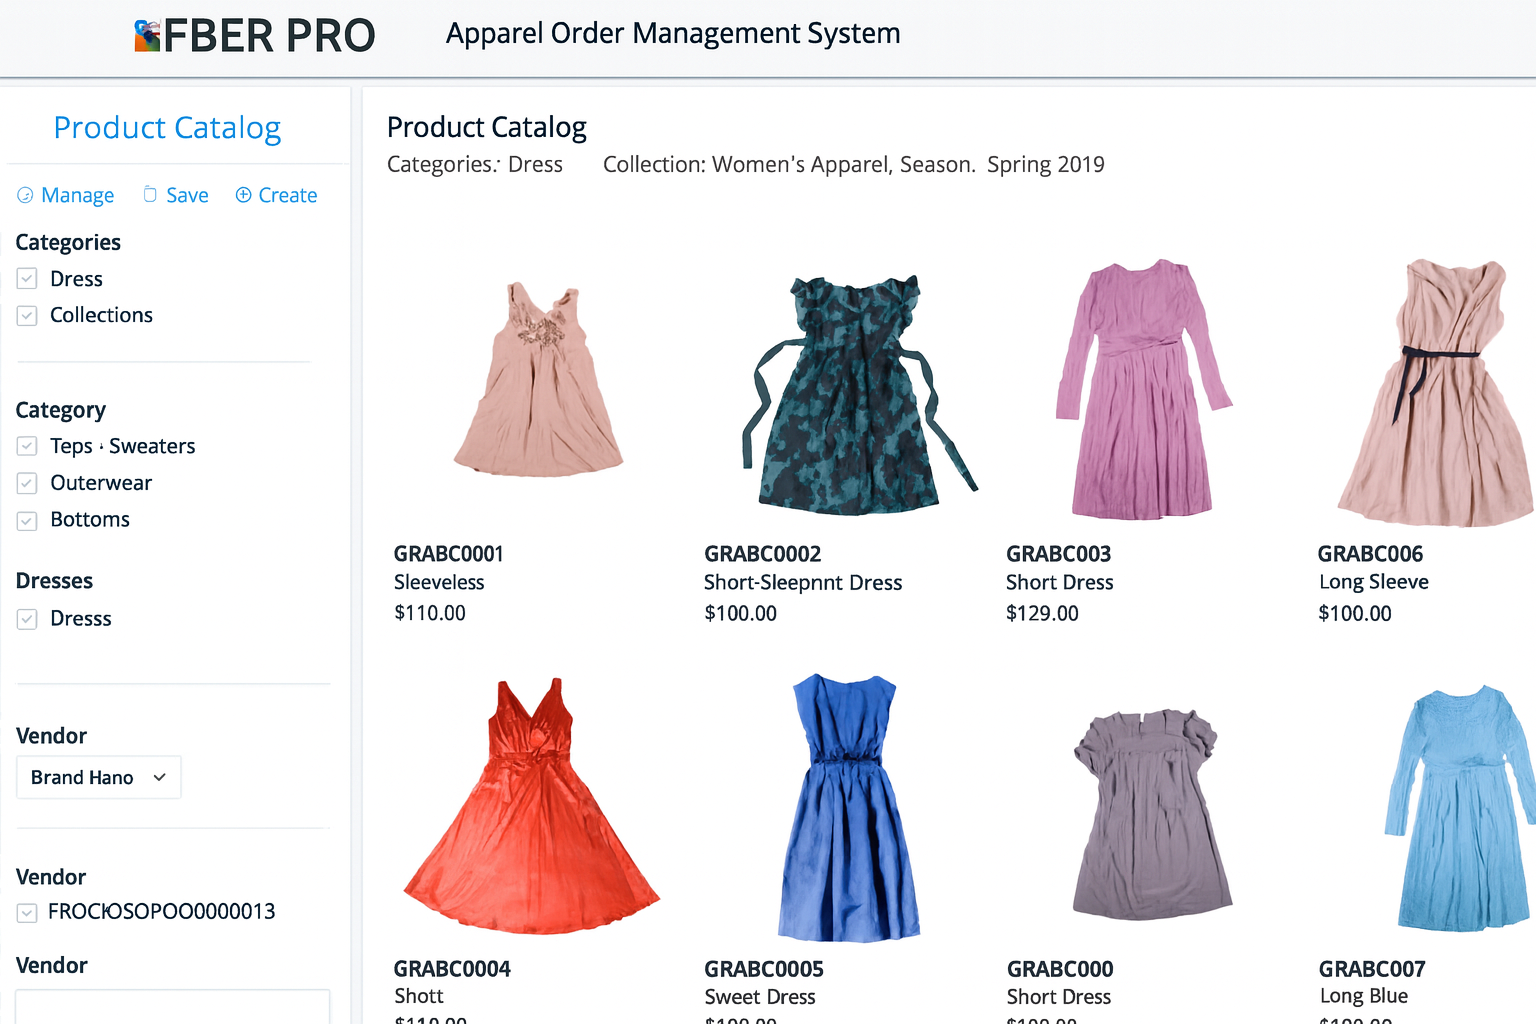Toggle the Dress category checkbox
Screen dimensions: 1536x1024
[x=27, y=279]
